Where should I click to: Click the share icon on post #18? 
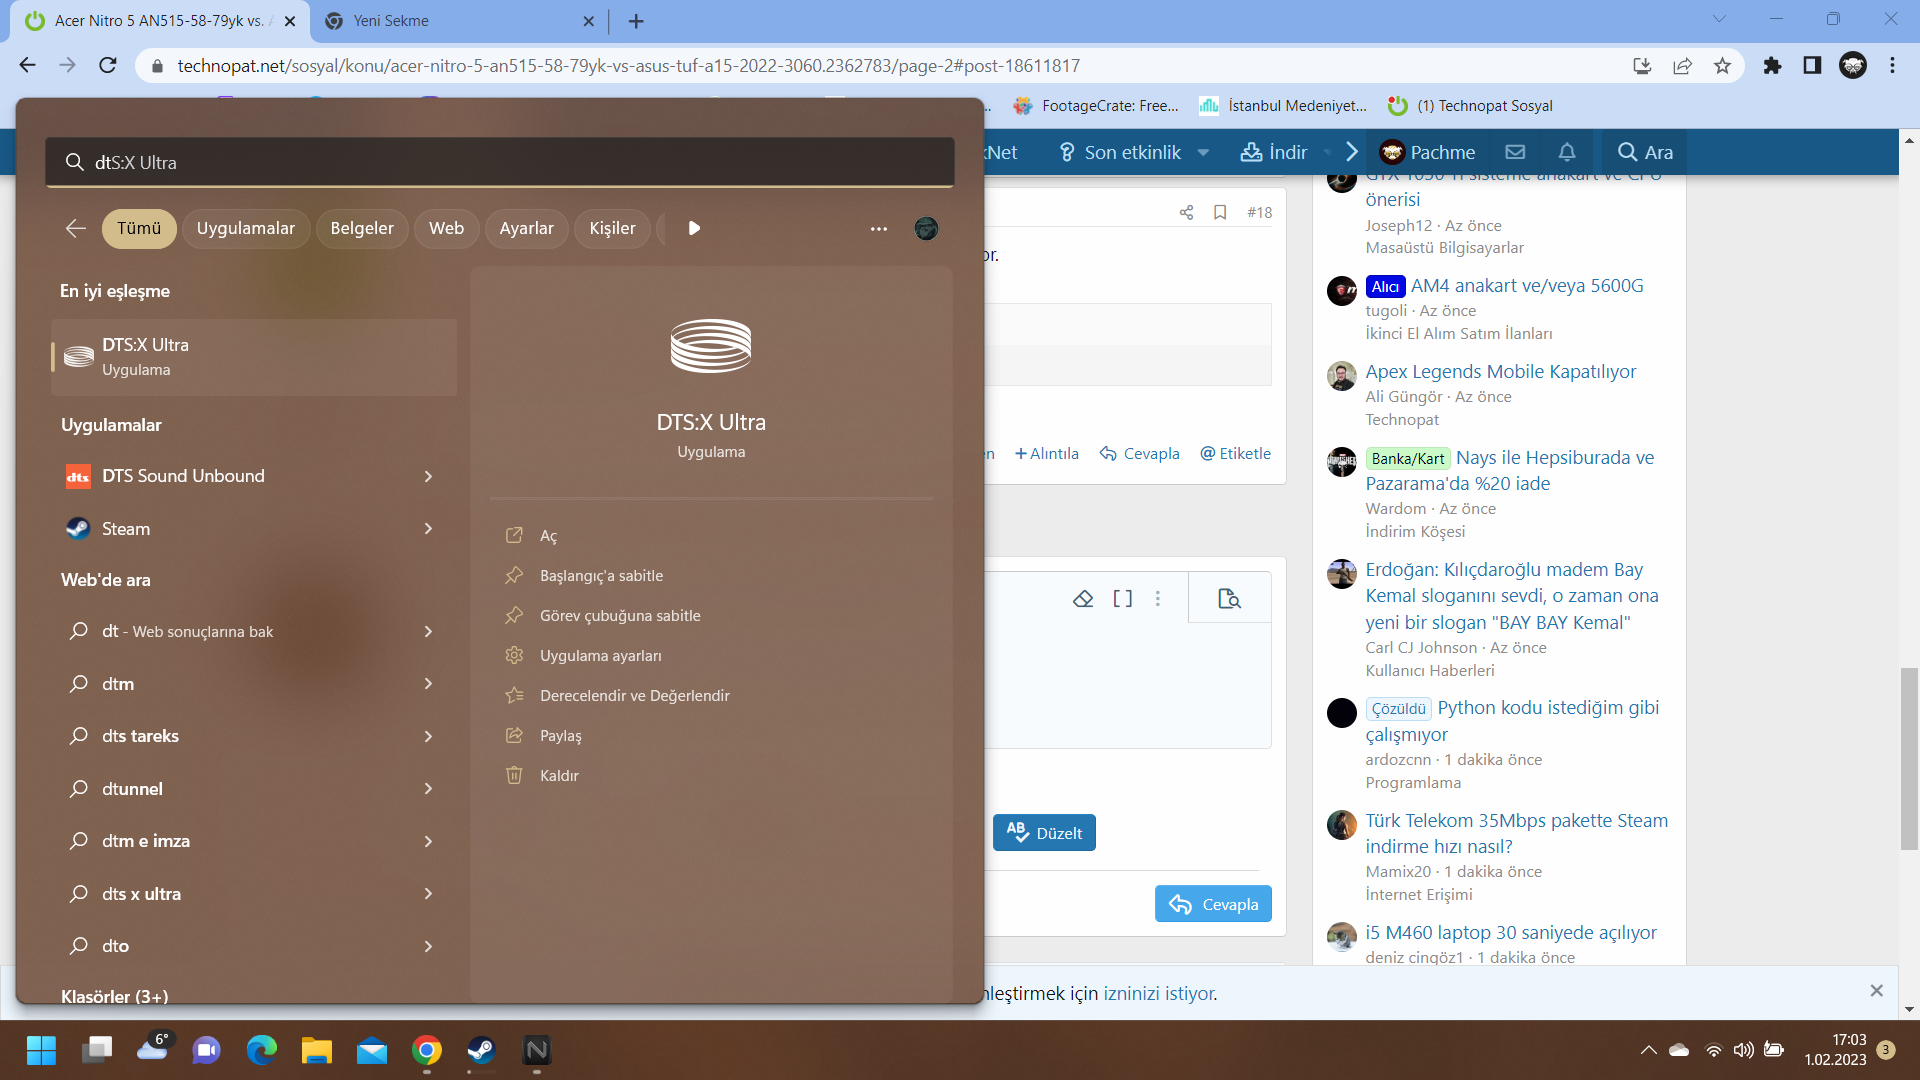click(1186, 212)
